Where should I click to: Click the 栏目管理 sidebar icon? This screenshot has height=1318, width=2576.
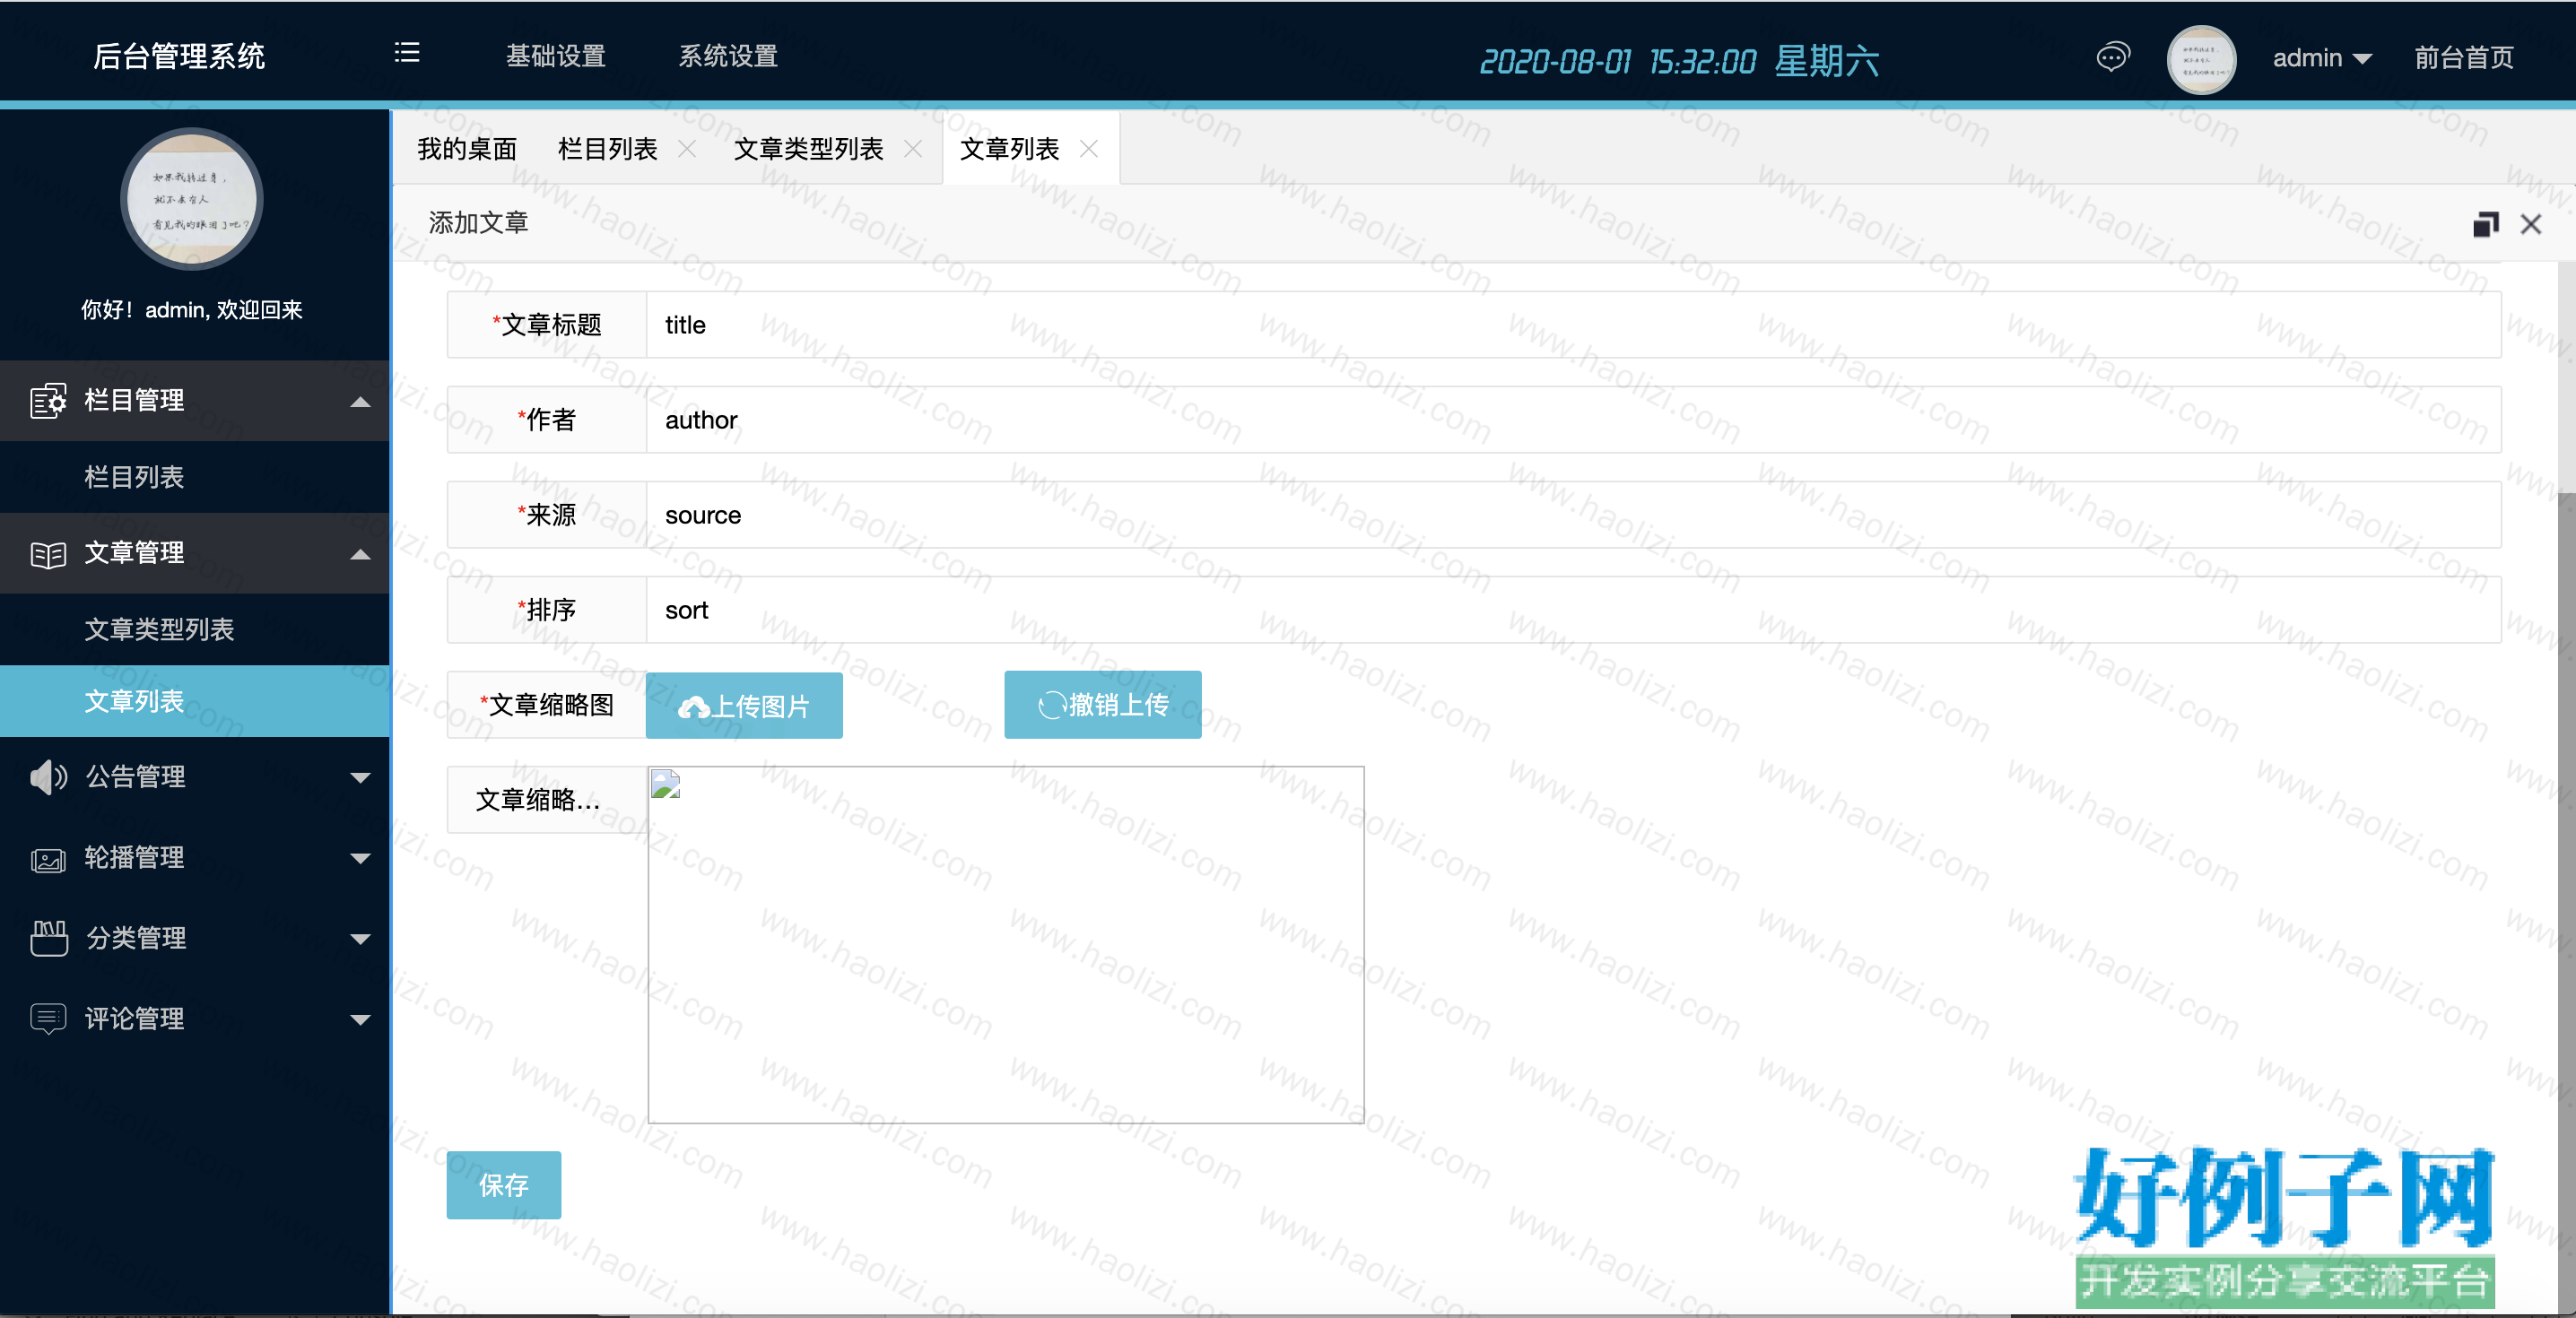click(x=48, y=400)
